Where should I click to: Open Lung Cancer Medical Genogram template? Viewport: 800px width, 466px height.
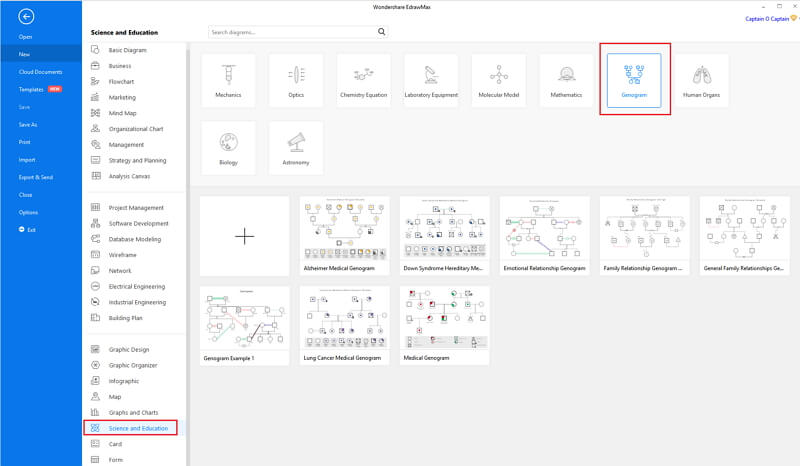pyautogui.click(x=344, y=326)
